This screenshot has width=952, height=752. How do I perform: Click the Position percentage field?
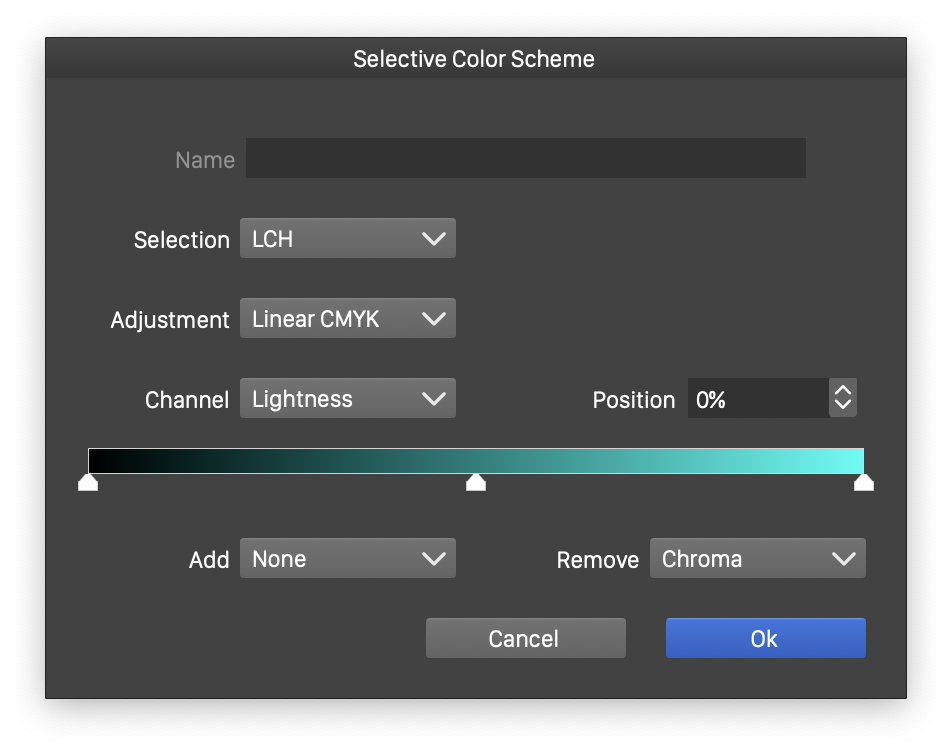[x=757, y=399]
